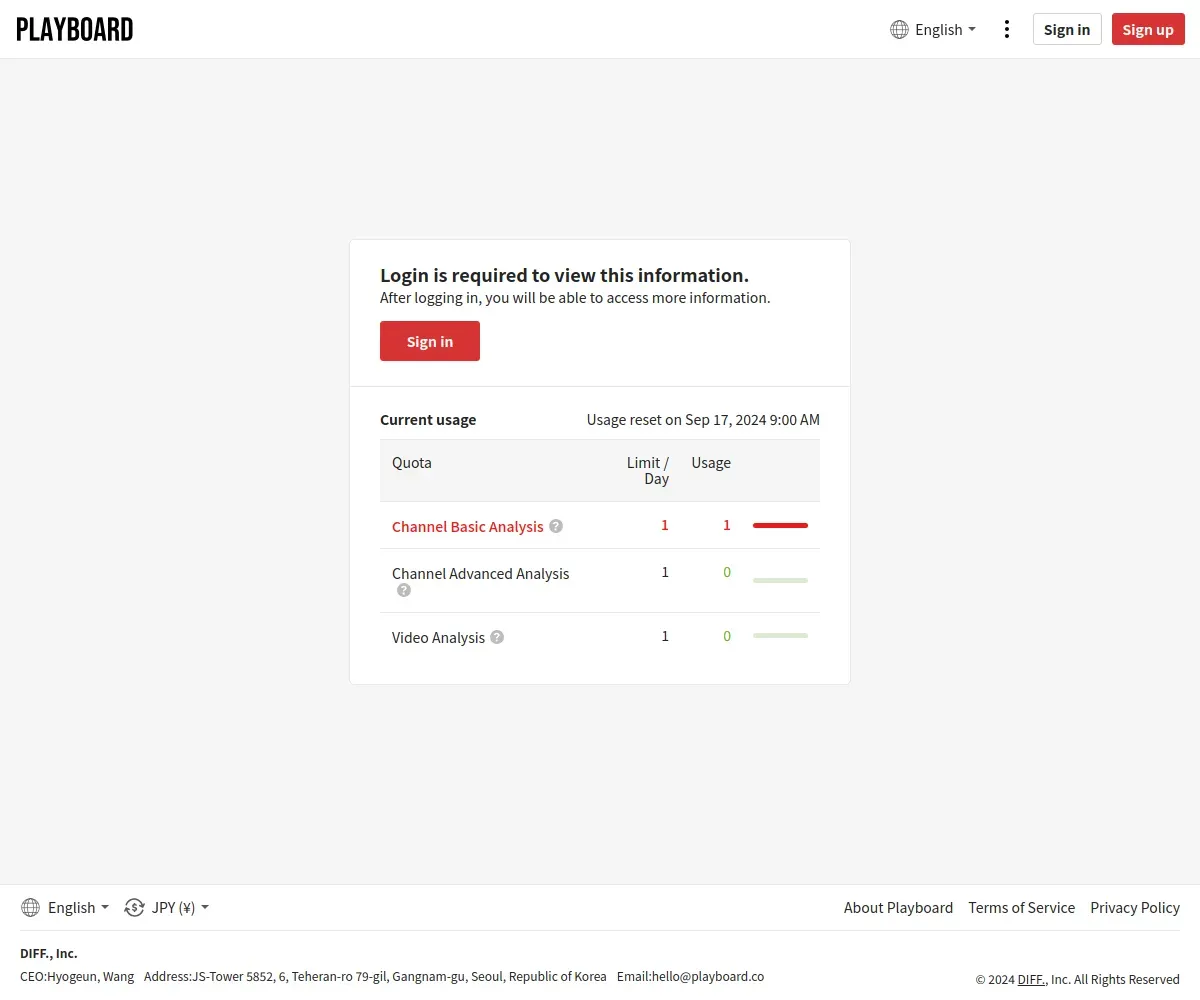Click the DIFF. link in copyright notice
Viewport: 1200px width, 1000px height.
(x=1030, y=980)
